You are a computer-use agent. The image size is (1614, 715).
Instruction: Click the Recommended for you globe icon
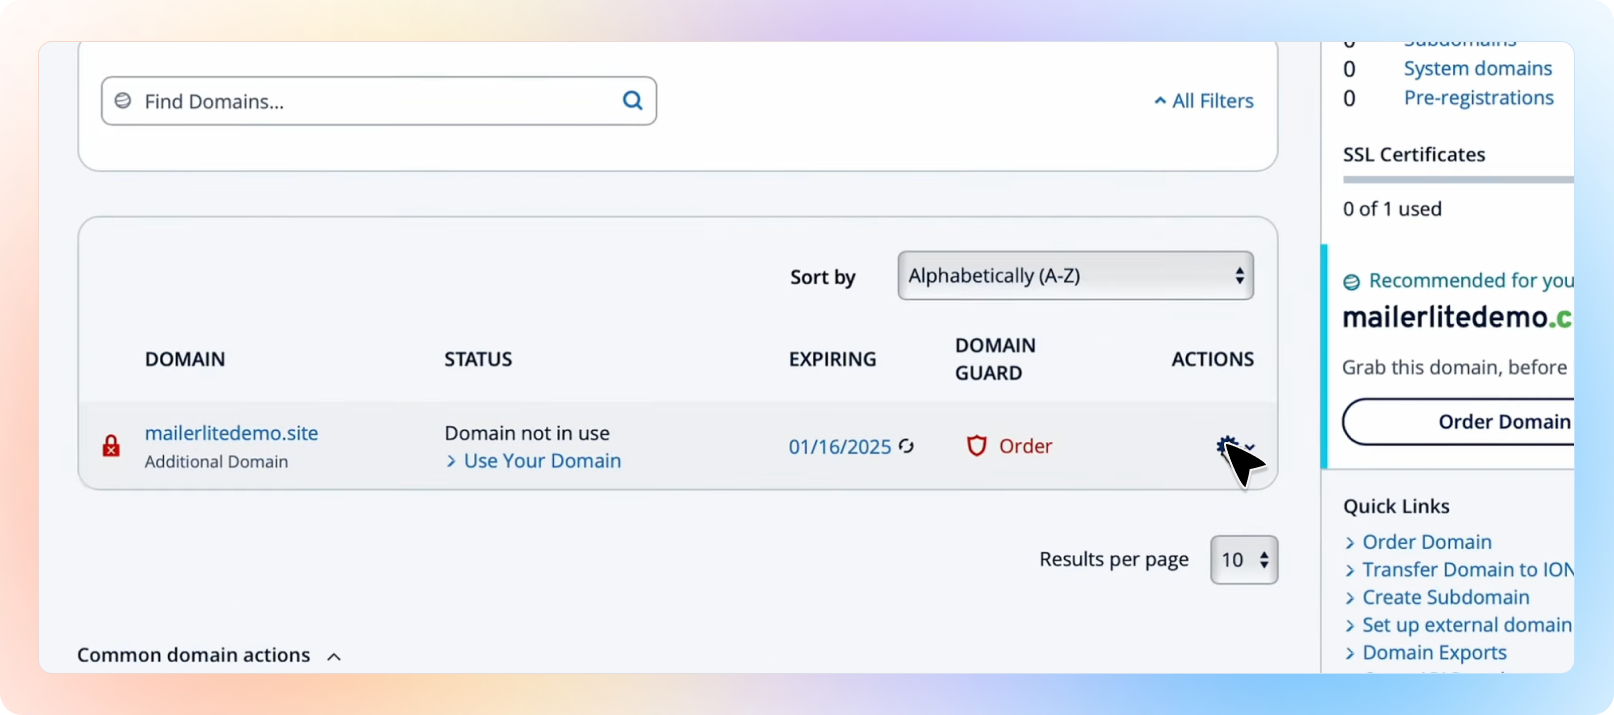click(x=1352, y=282)
